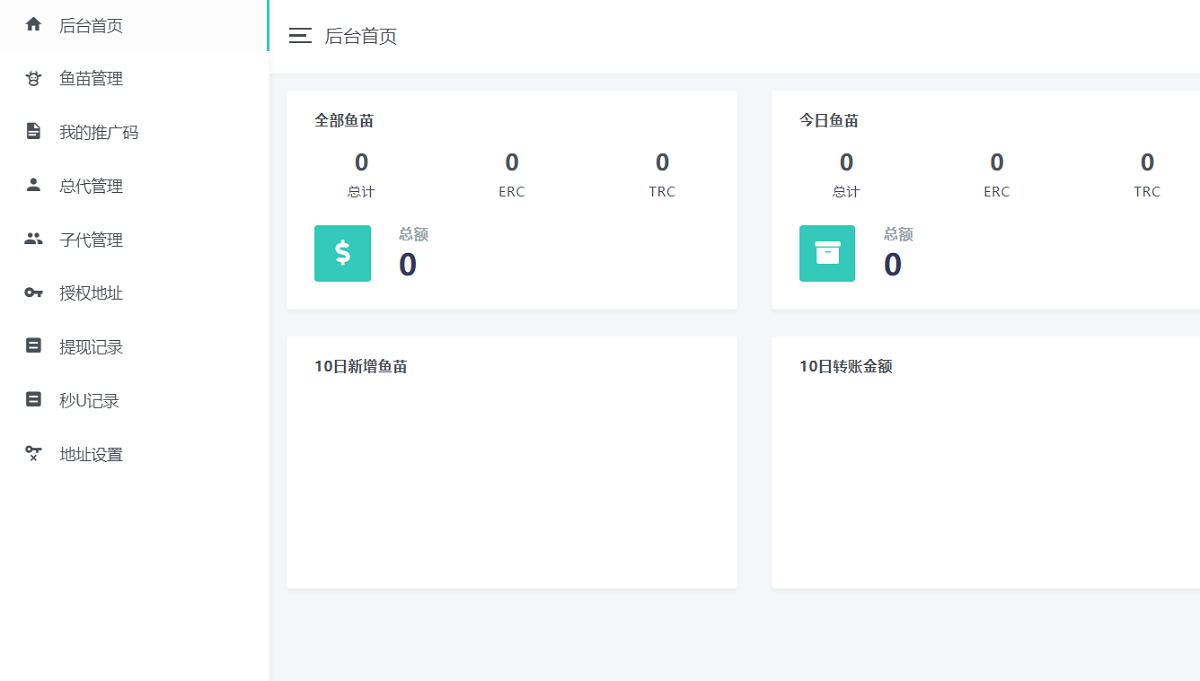The width and height of the screenshot is (1200, 681).
Task: Click the single person icon for 总代管理
Action: coord(34,185)
